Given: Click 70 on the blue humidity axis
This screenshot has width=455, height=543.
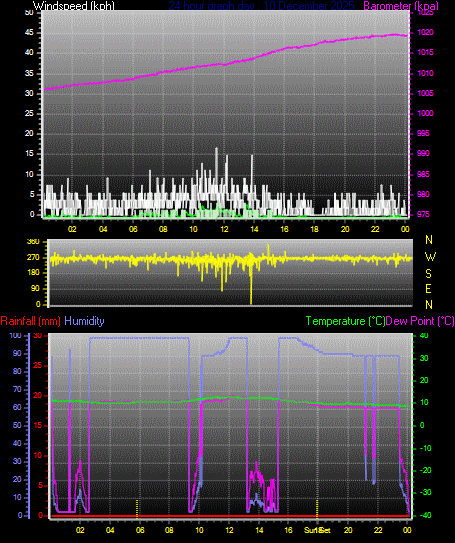Looking at the screenshot, I should (x=17, y=390).
